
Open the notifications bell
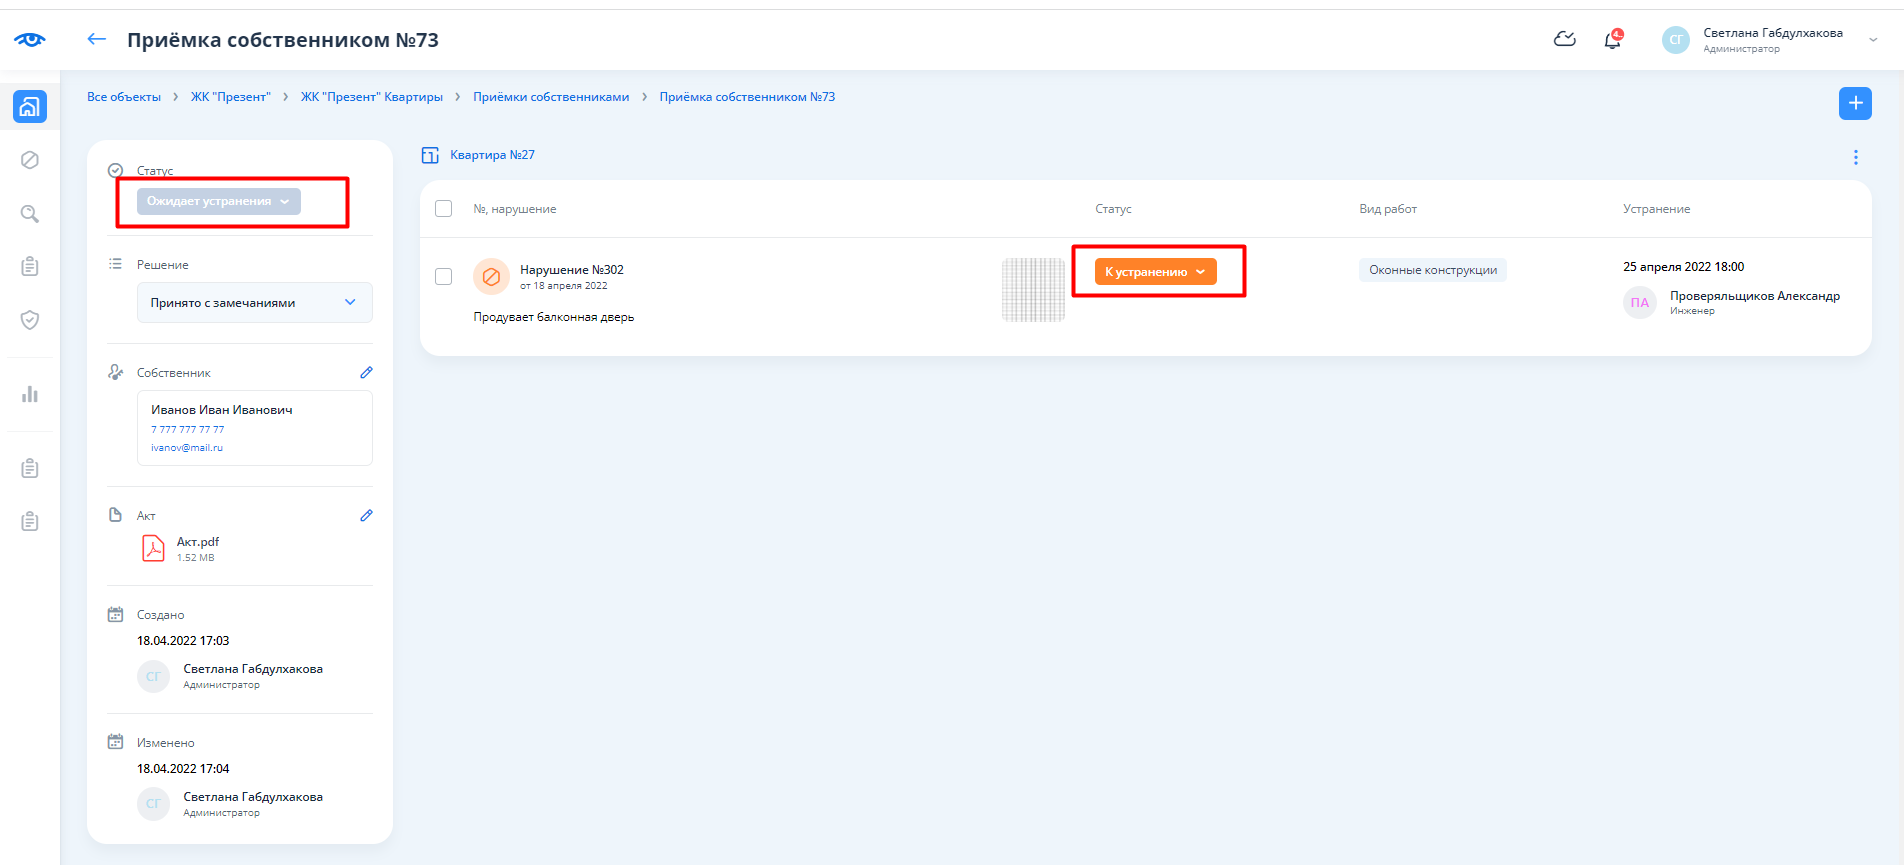(1612, 40)
